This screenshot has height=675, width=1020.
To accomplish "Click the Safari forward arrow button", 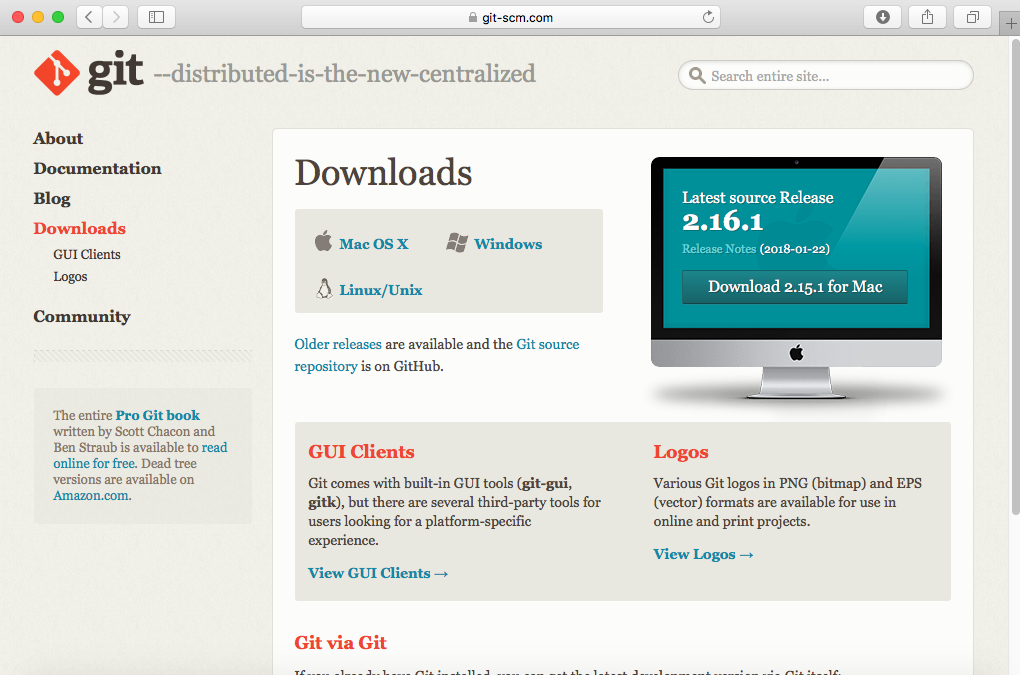I will point(116,17).
